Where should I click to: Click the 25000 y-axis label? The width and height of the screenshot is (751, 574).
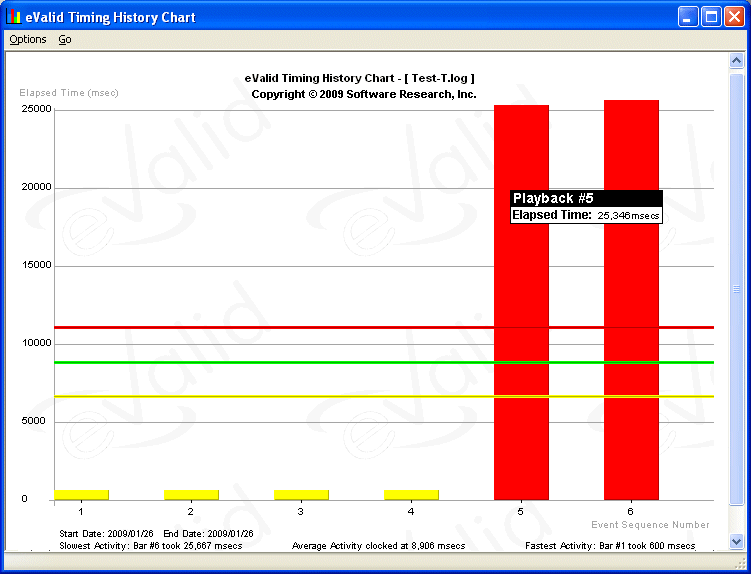(36, 109)
